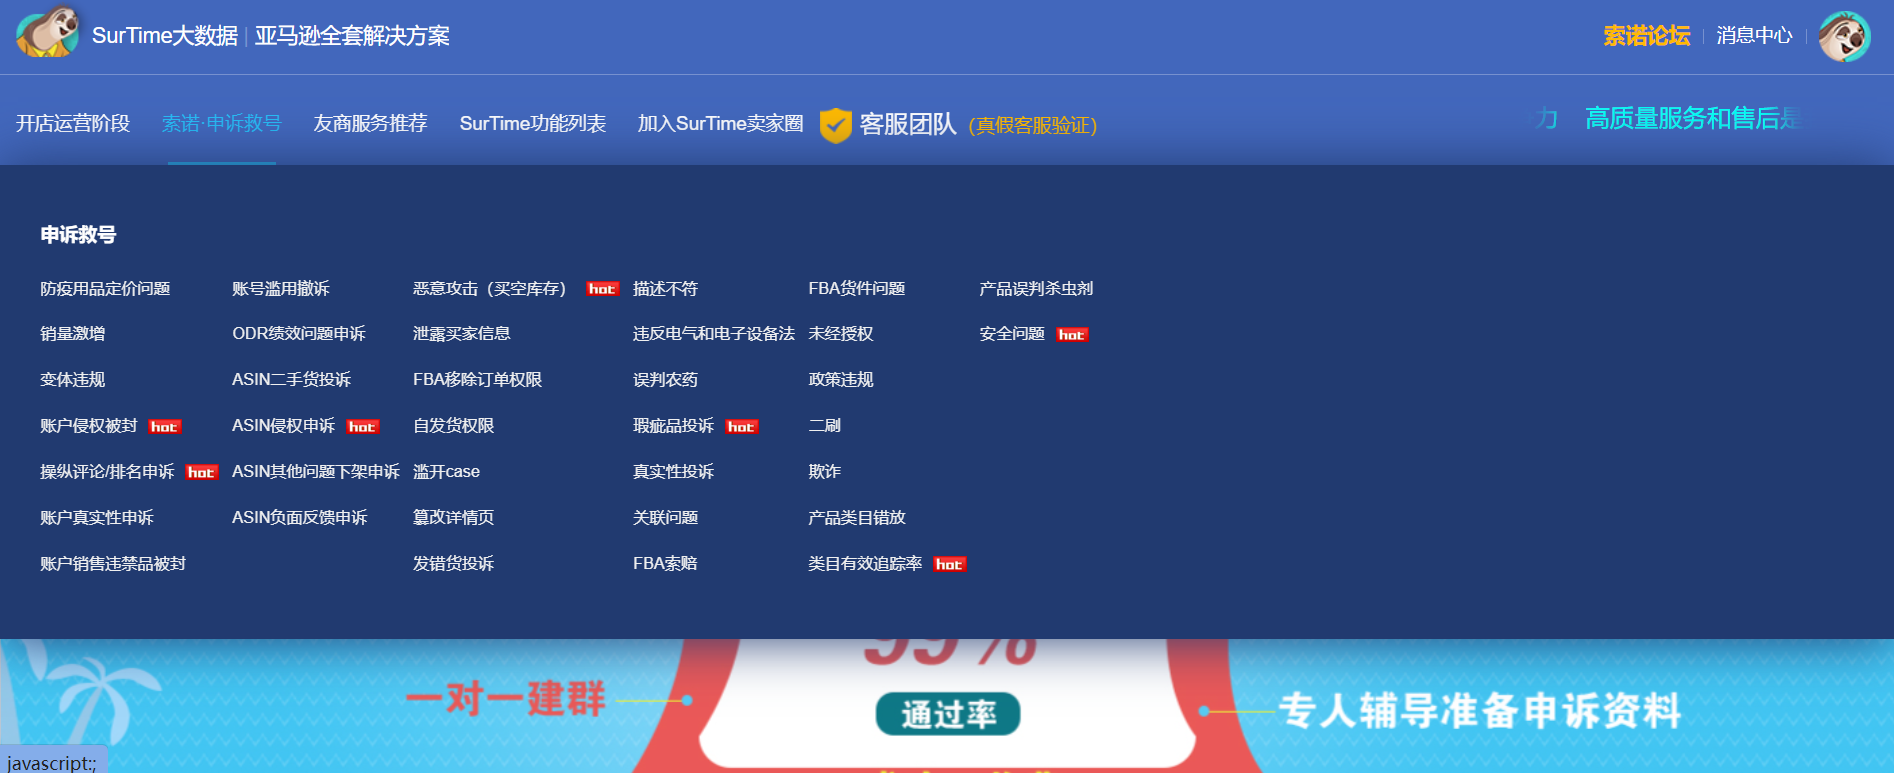The height and width of the screenshot is (773, 1894).
Task: Open ASIN其他问题下架申诉 link
Action: 316,472
